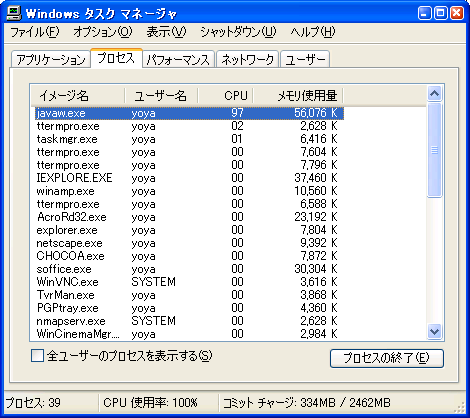Click the CPU value 97
470x418 pixels.
pos(237,113)
